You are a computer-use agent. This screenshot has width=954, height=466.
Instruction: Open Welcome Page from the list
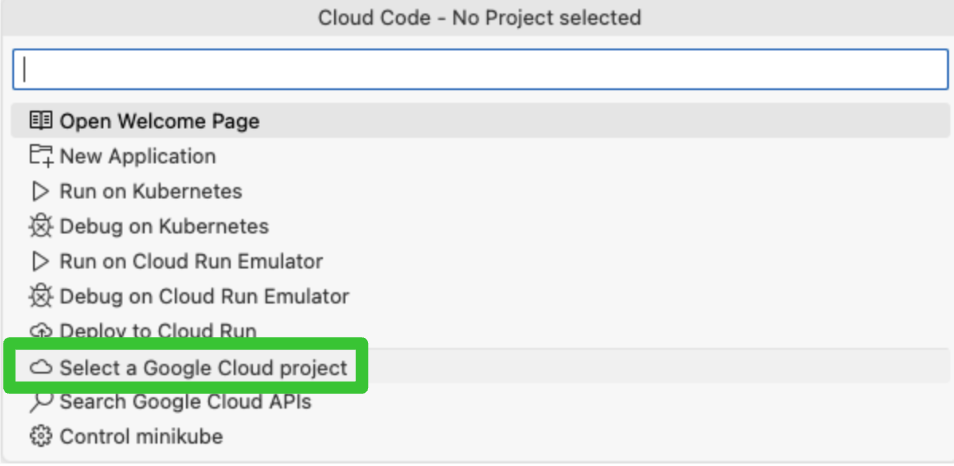pyautogui.click(x=159, y=121)
